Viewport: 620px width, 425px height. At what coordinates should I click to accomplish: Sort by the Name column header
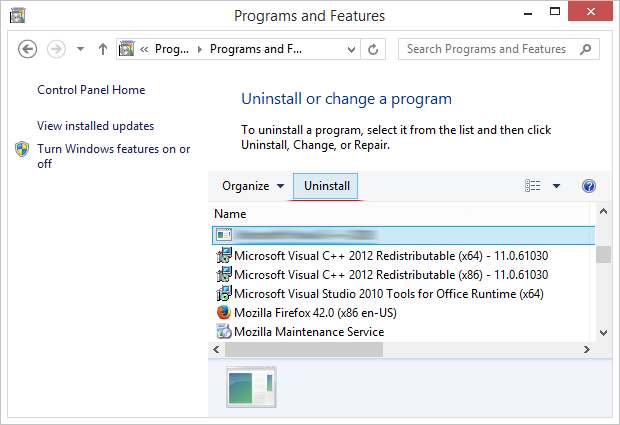[230, 214]
